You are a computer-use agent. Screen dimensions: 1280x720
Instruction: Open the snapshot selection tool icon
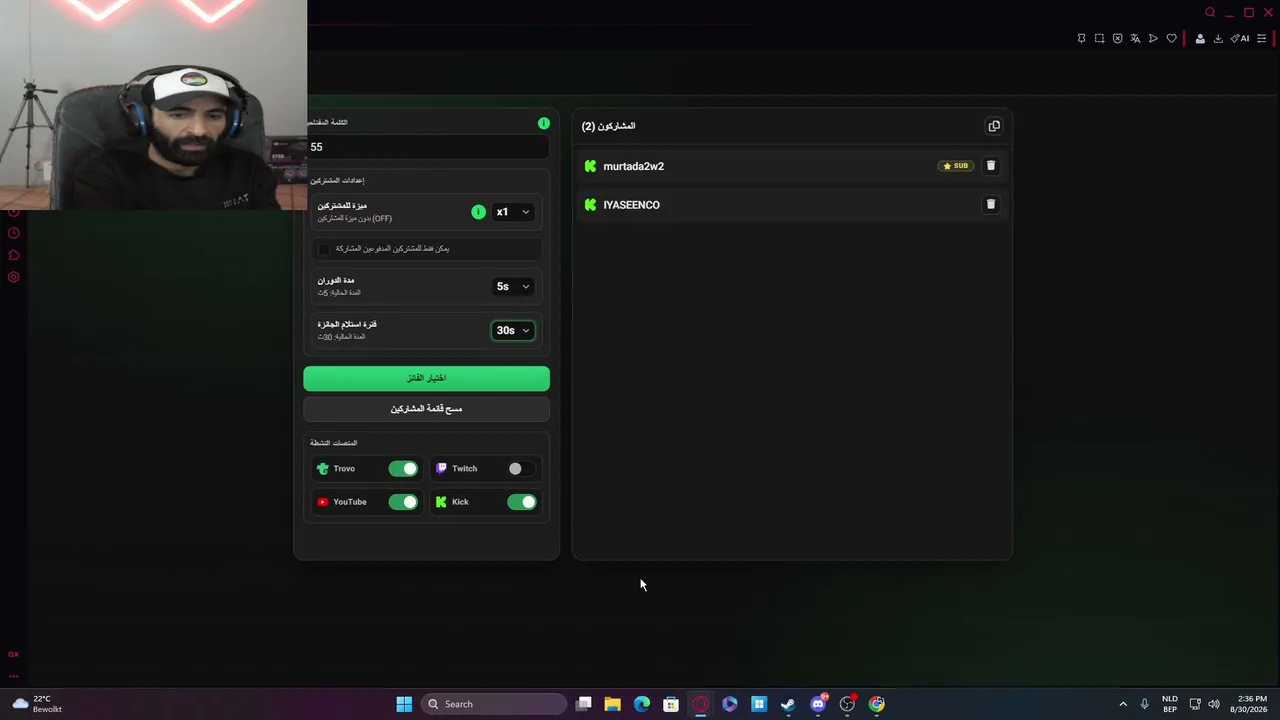coord(1099,38)
